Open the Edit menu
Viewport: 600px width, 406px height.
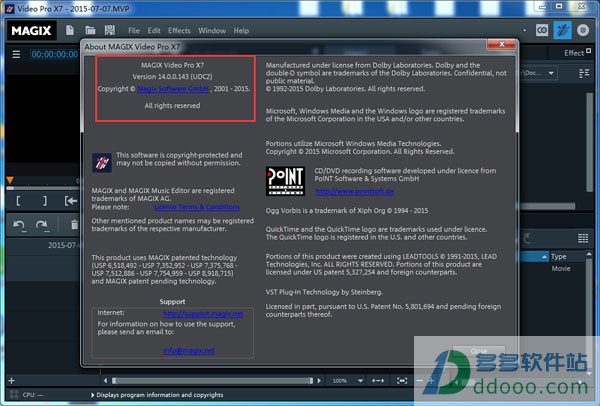point(154,31)
